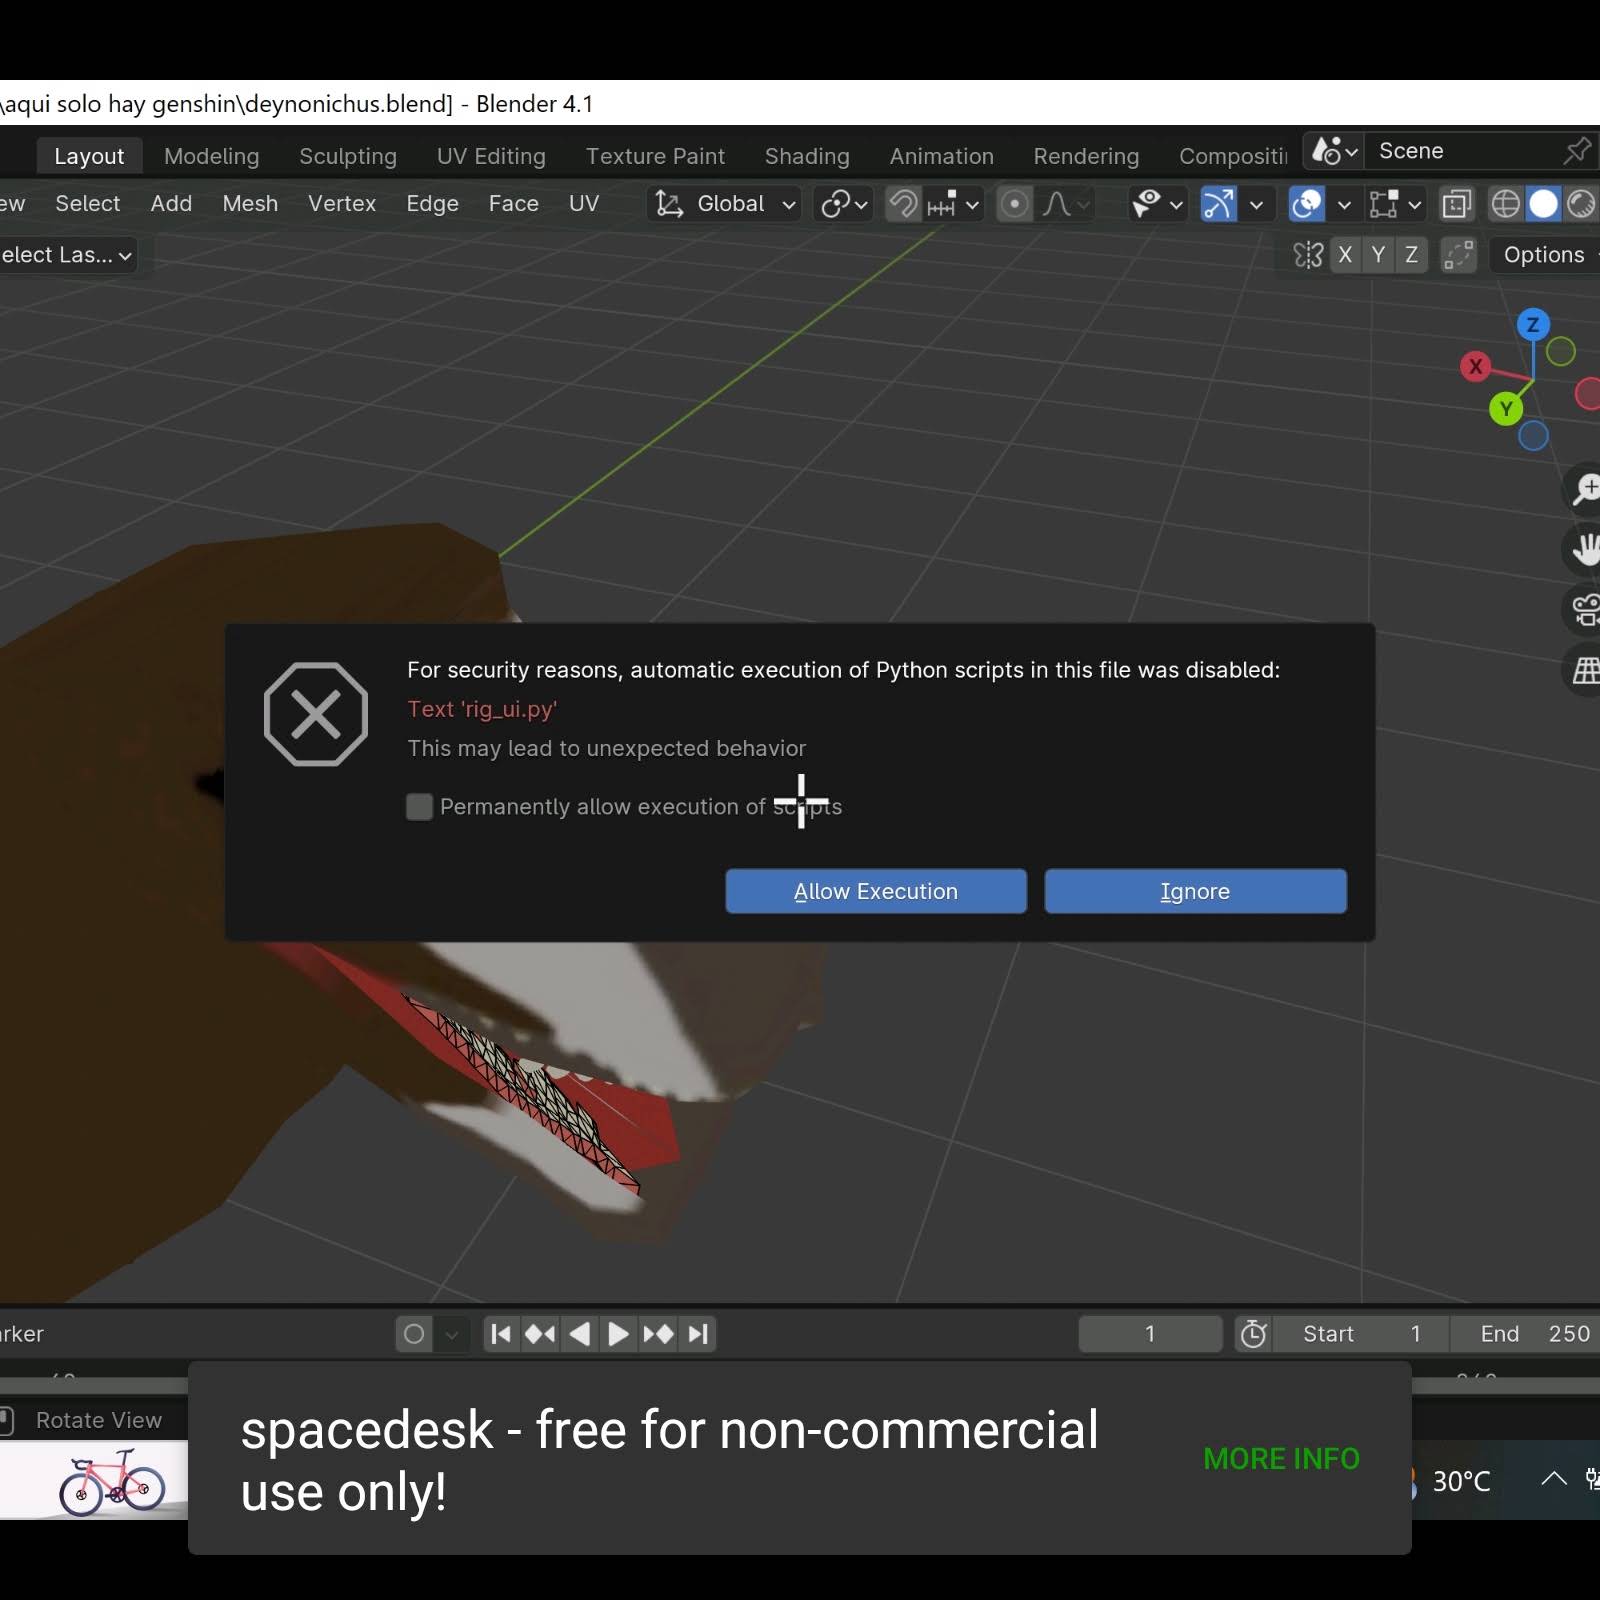Open the Mesh menu
This screenshot has width=1600, height=1600.
(x=250, y=204)
